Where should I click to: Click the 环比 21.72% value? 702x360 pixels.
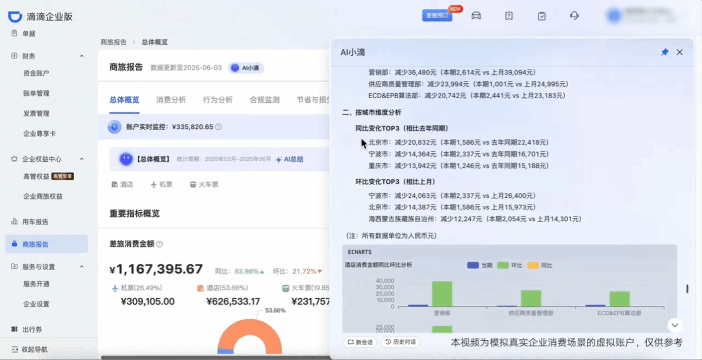307,271
